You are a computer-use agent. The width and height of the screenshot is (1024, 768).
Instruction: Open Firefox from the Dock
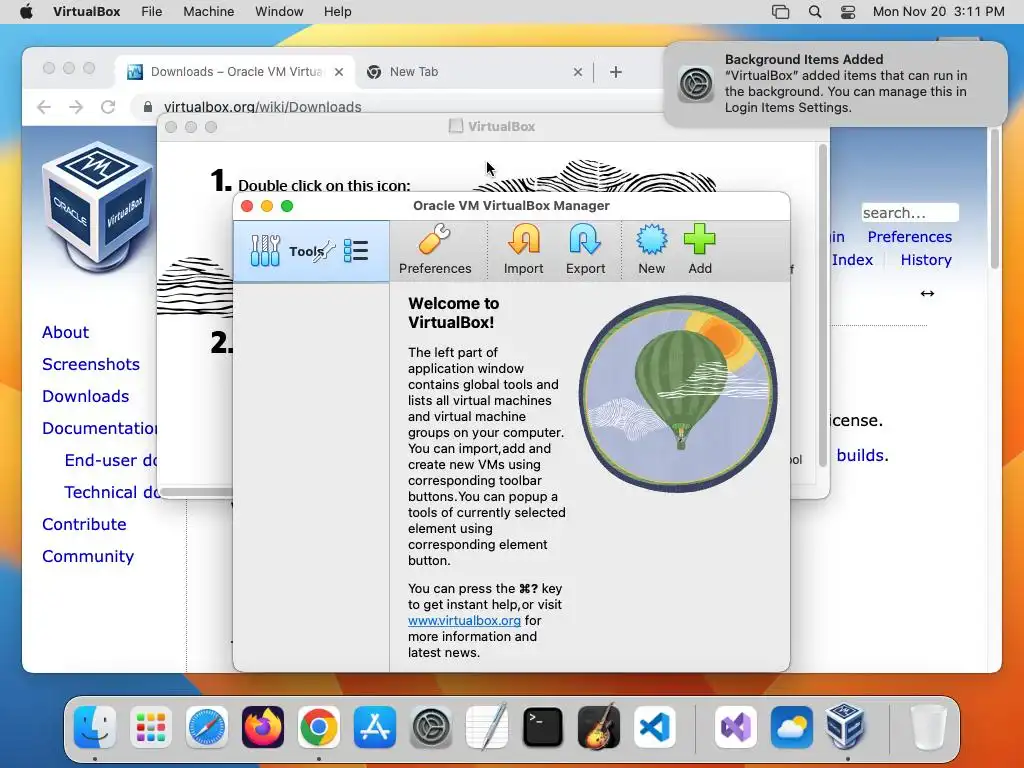pos(263,727)
